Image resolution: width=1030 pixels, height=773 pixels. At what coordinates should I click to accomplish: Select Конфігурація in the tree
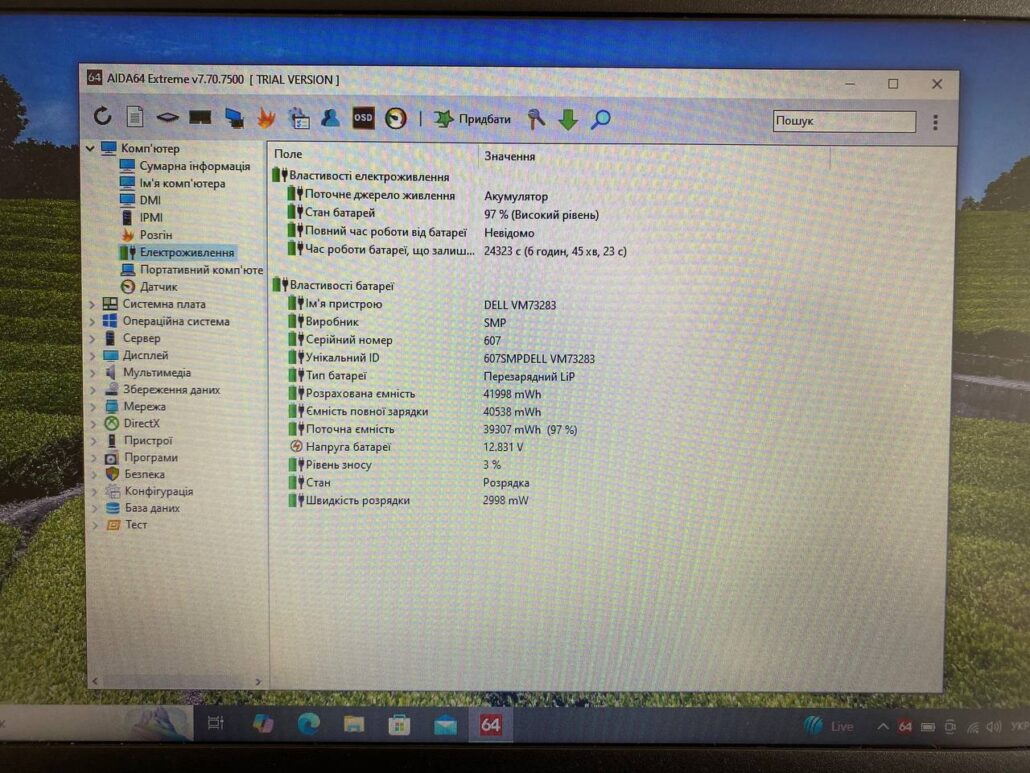click(x=158, y=491)
